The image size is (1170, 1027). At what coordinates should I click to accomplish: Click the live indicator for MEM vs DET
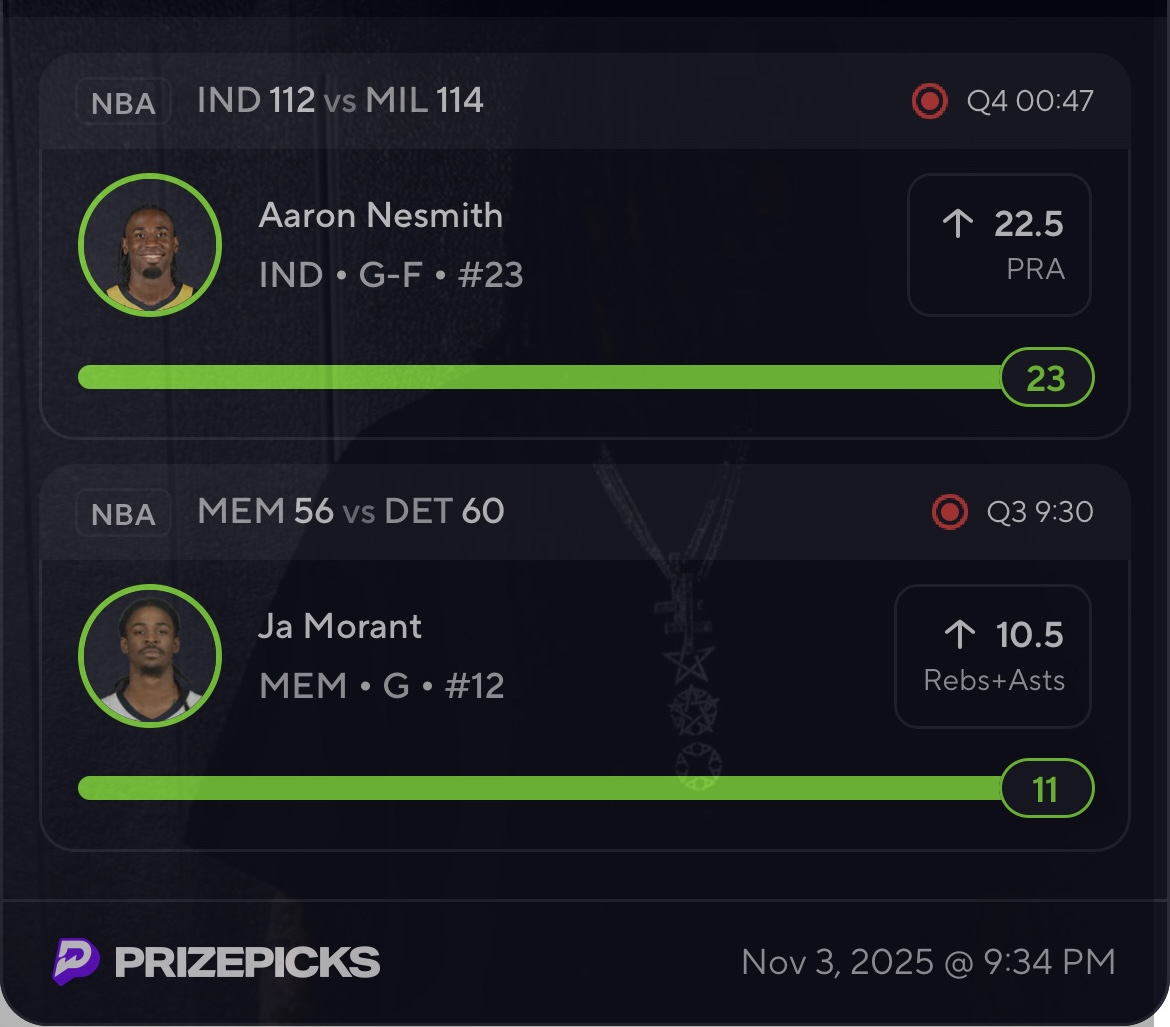[x=949, y=512]
